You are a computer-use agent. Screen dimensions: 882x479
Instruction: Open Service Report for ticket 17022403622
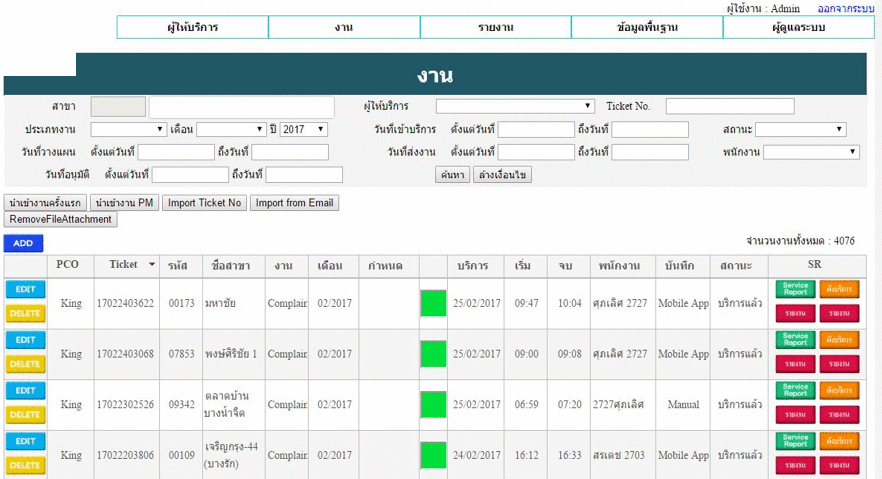click(x=795, y=288)
